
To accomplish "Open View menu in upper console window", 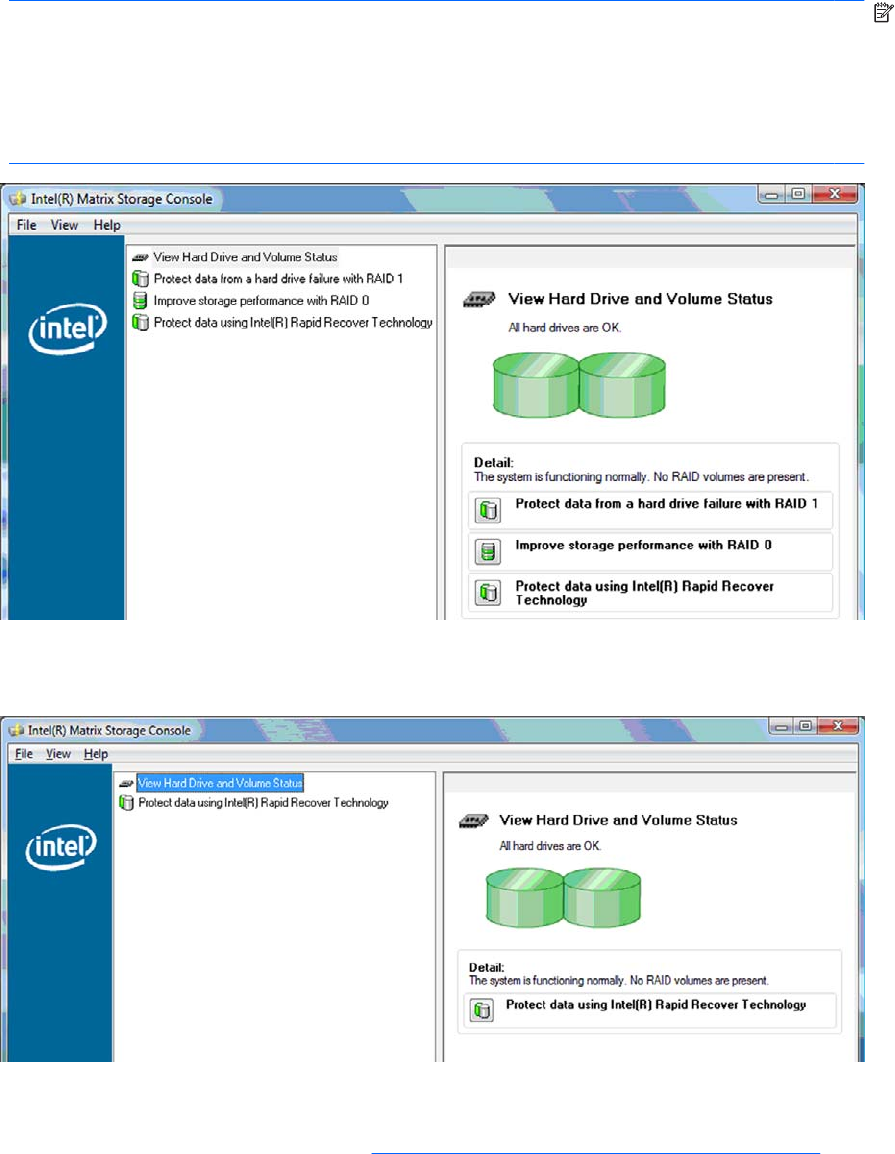I will [x=64, y=225].
